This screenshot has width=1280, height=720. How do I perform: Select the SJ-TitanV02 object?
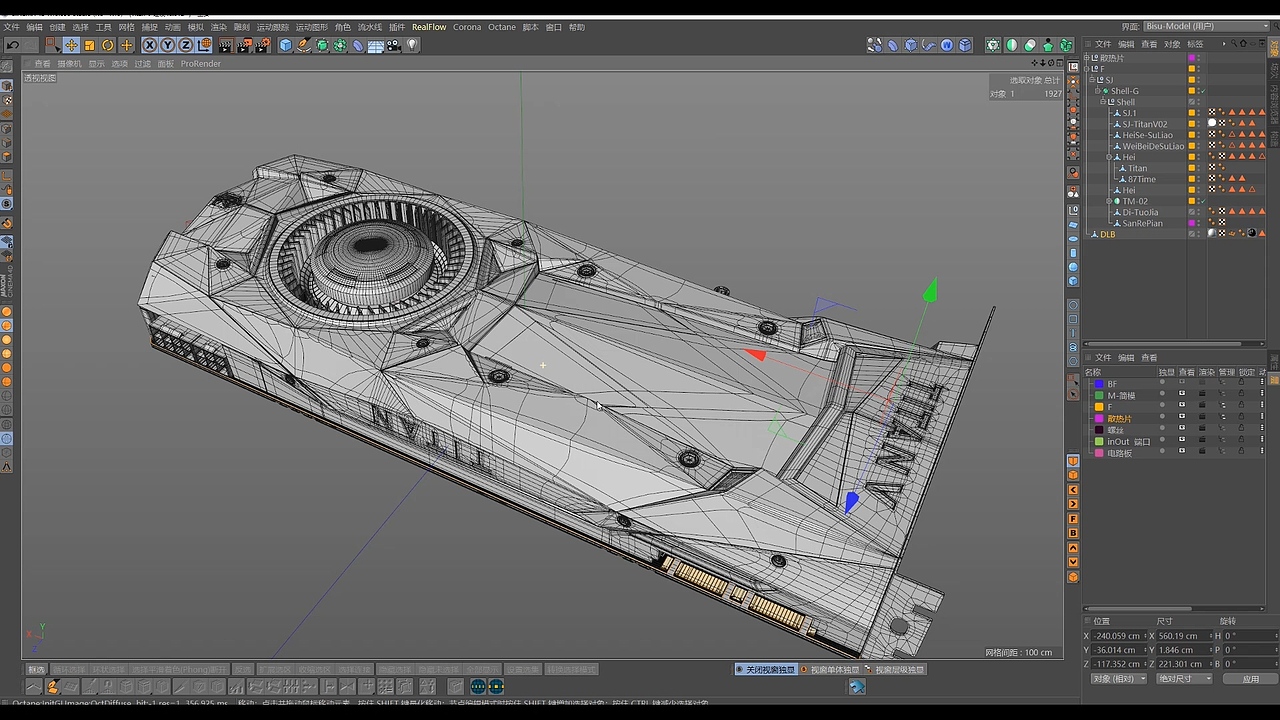tap(1144, 124)
